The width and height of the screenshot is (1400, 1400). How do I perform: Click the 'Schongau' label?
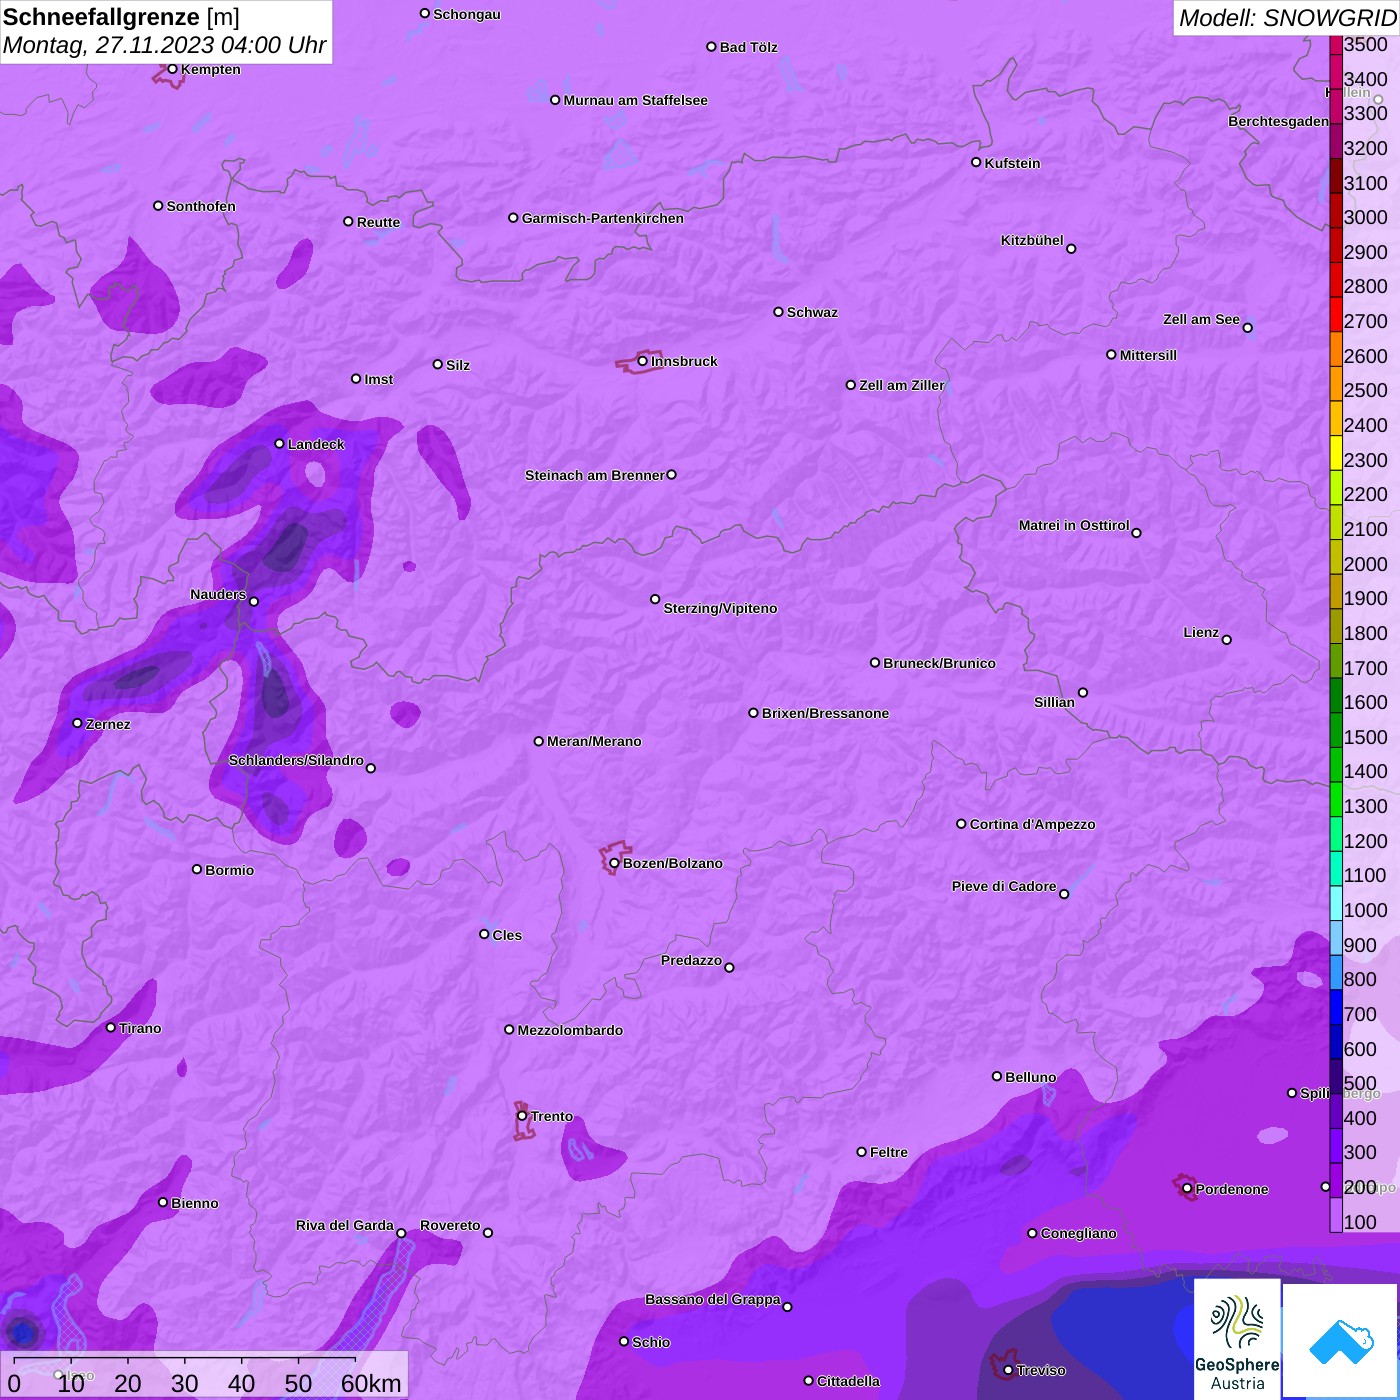tap(467, 14)
